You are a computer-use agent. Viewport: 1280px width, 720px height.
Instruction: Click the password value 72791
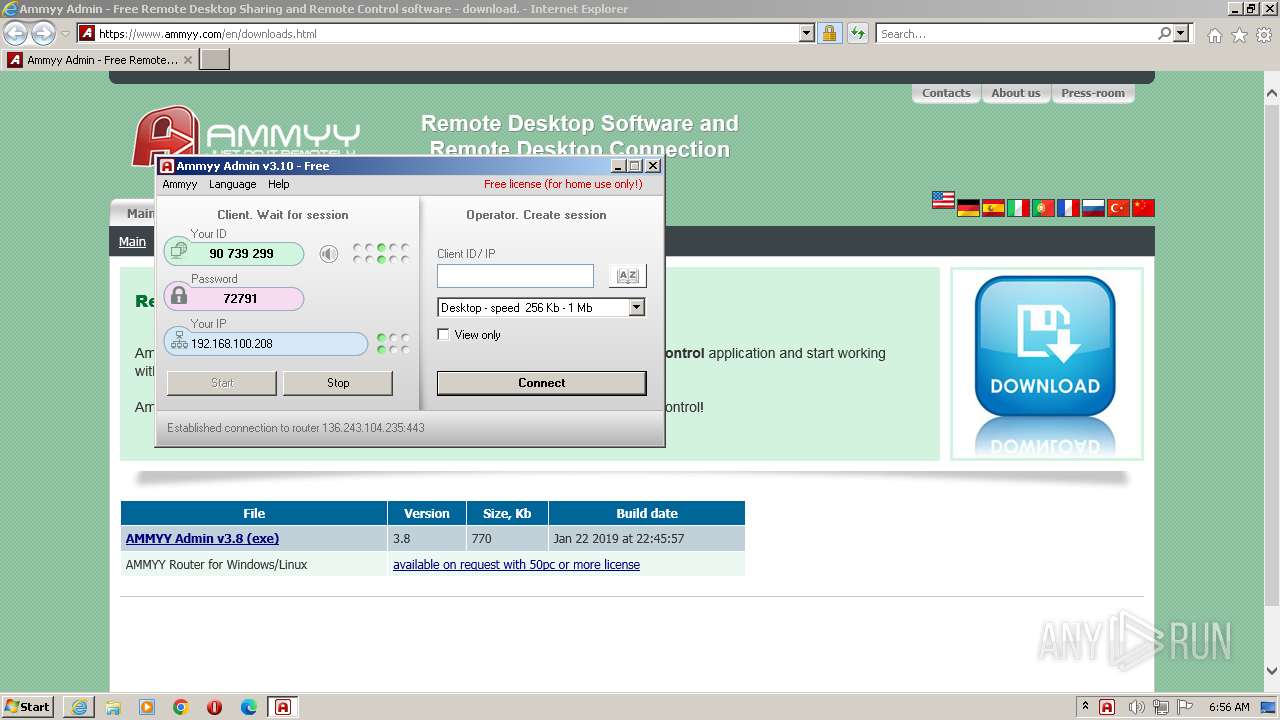(240, 298)
